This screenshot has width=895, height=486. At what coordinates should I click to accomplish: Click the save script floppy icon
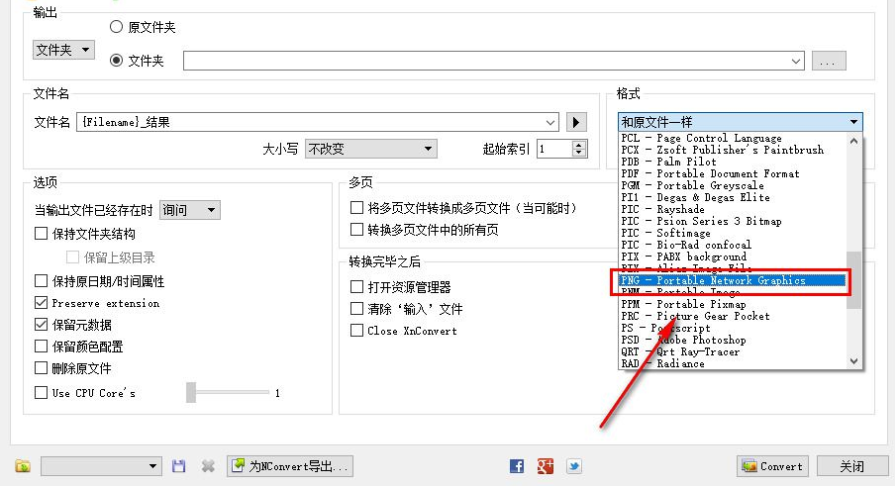(x=179, y=466)
